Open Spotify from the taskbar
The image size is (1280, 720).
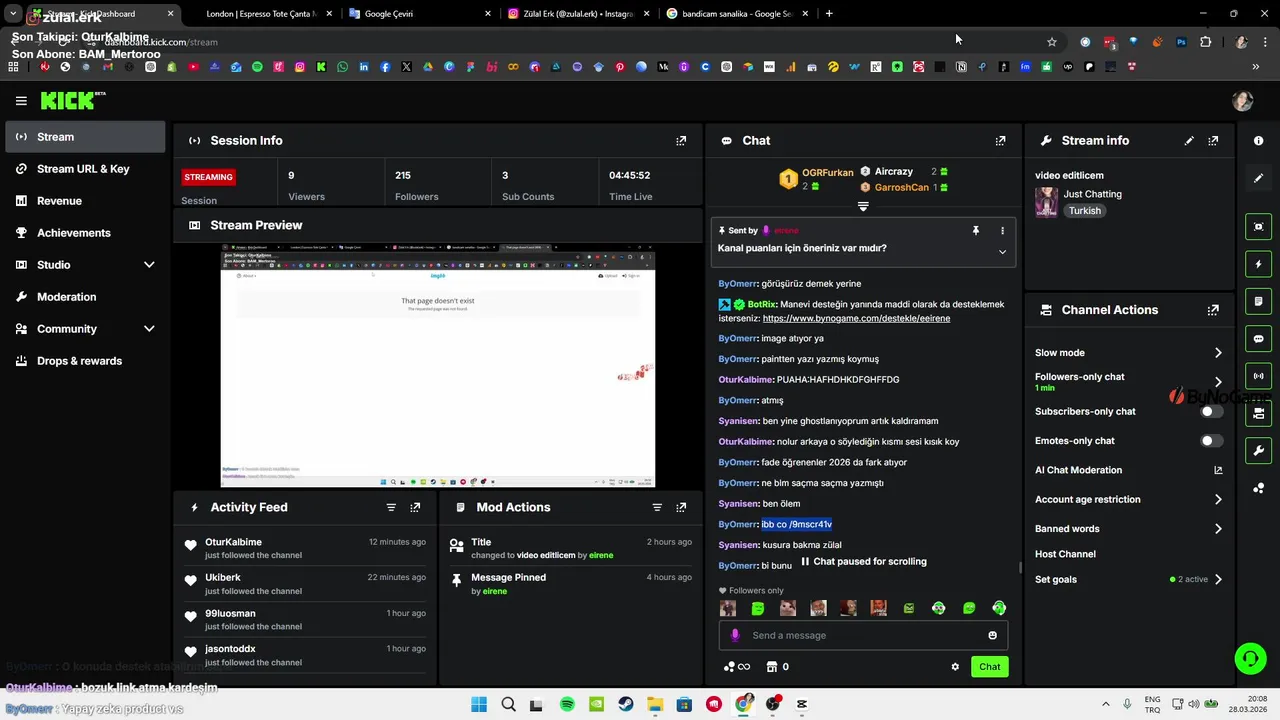pos(567,704)
